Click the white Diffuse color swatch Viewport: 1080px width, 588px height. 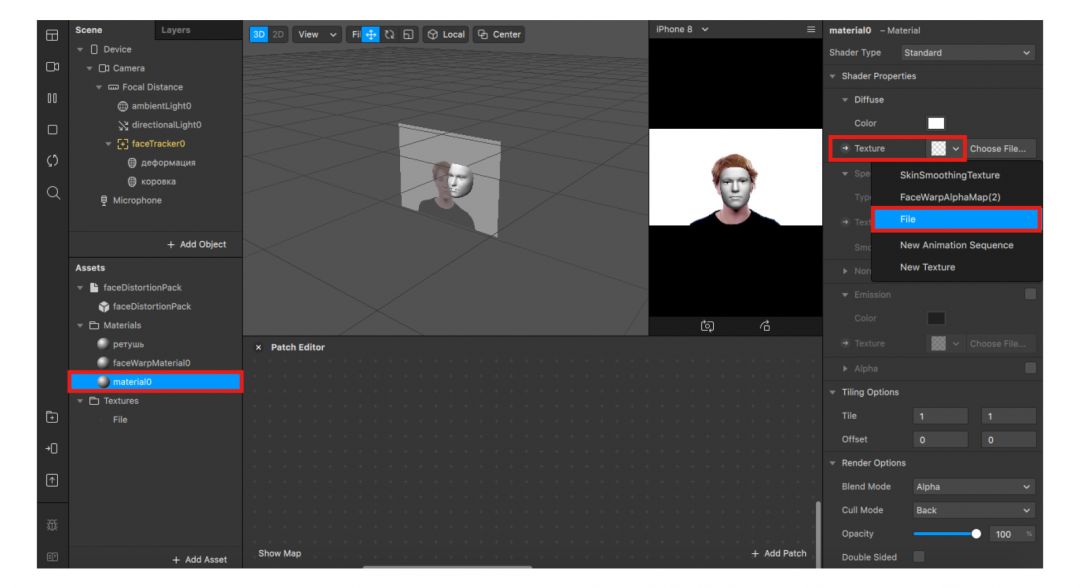[x=936, y=124]
